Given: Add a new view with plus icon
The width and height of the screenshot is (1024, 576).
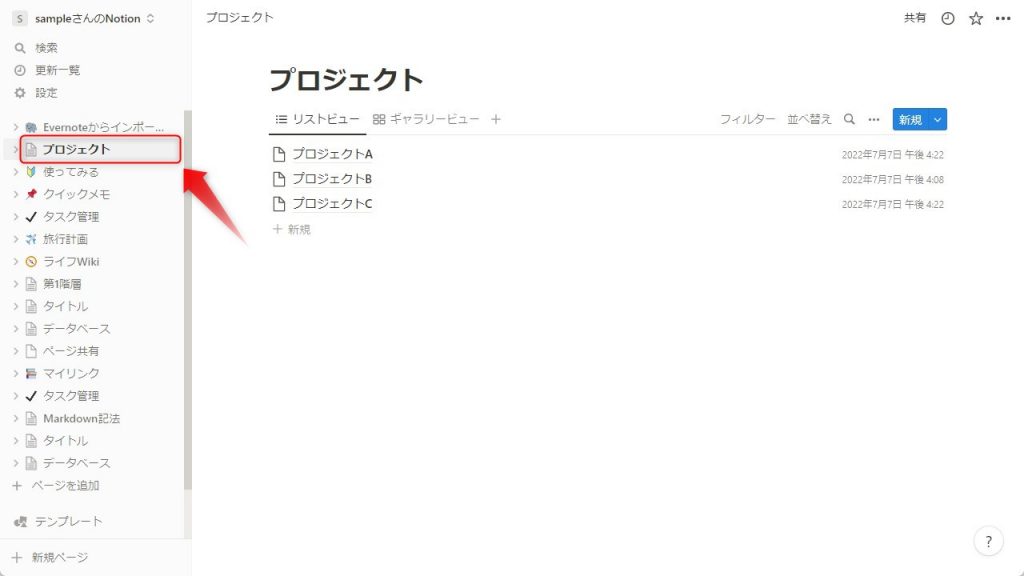Looking at the screenshot, I should [x=496, y=119].
